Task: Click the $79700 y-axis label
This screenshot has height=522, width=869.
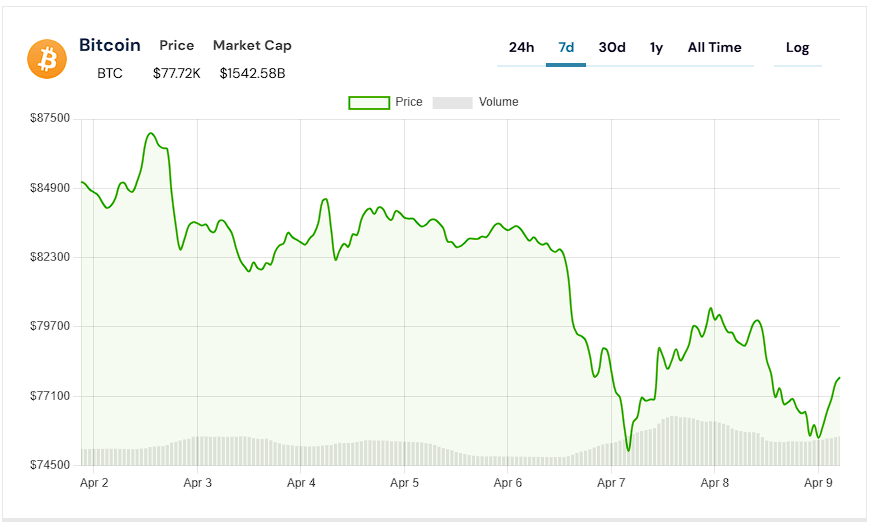Action: tap(50, 326)
